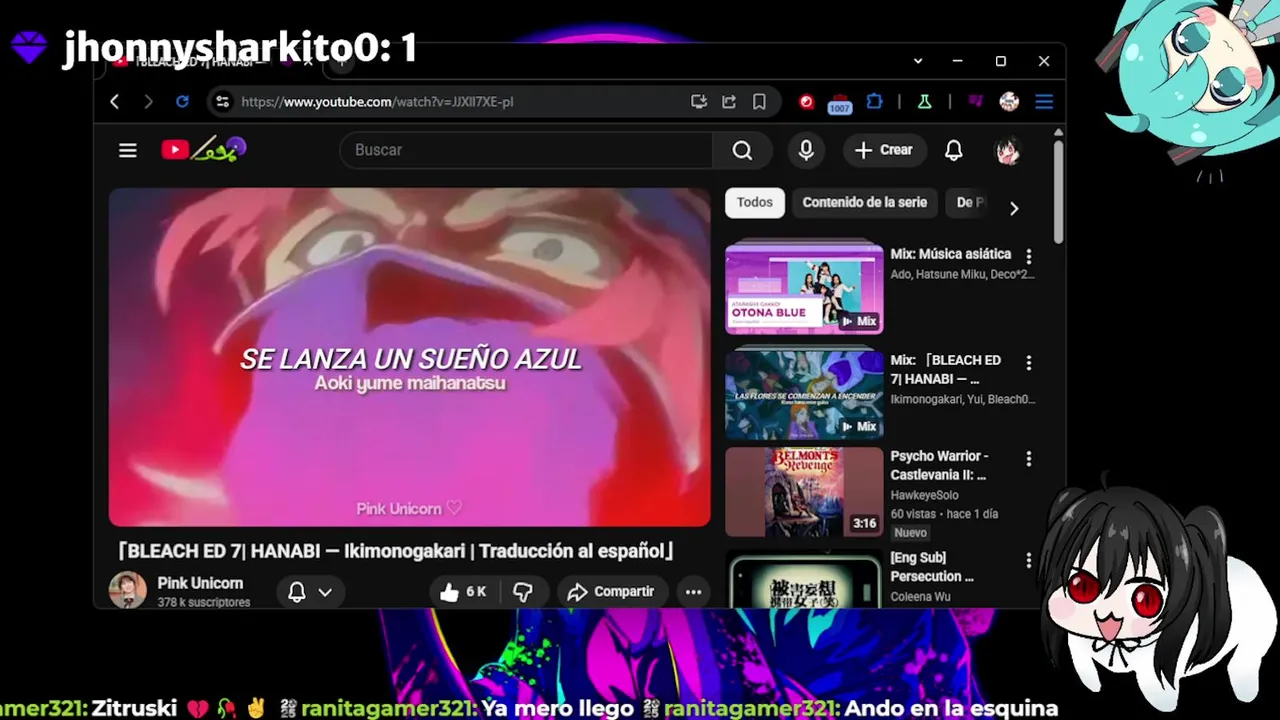
Task: Select the Contenido de la serie chip
Action: click(865, 202)
